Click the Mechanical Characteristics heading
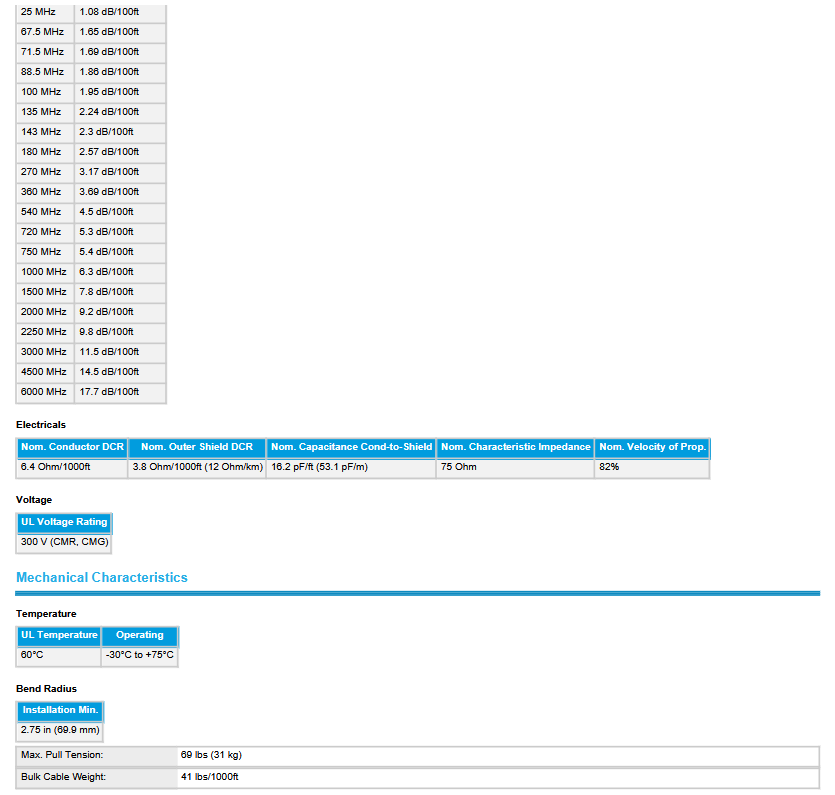The width and height of the screenshot is (835, 795). (x=102, y=578)
